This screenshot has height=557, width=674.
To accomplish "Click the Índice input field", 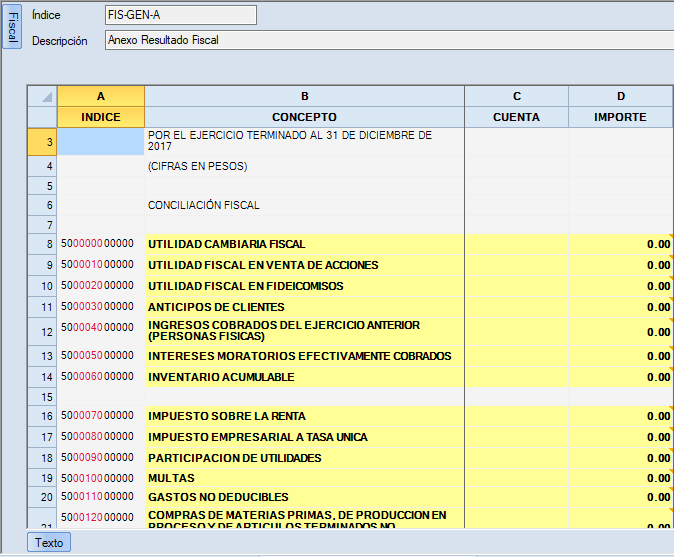I will (x=180, y=15).
